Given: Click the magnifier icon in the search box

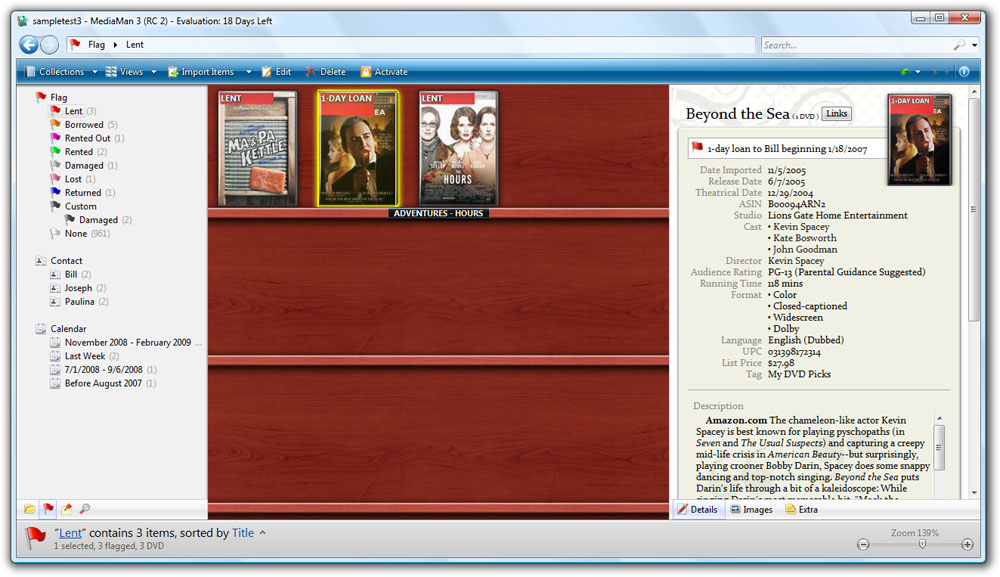Looking at the screenshot, I should tap(959, 45).
